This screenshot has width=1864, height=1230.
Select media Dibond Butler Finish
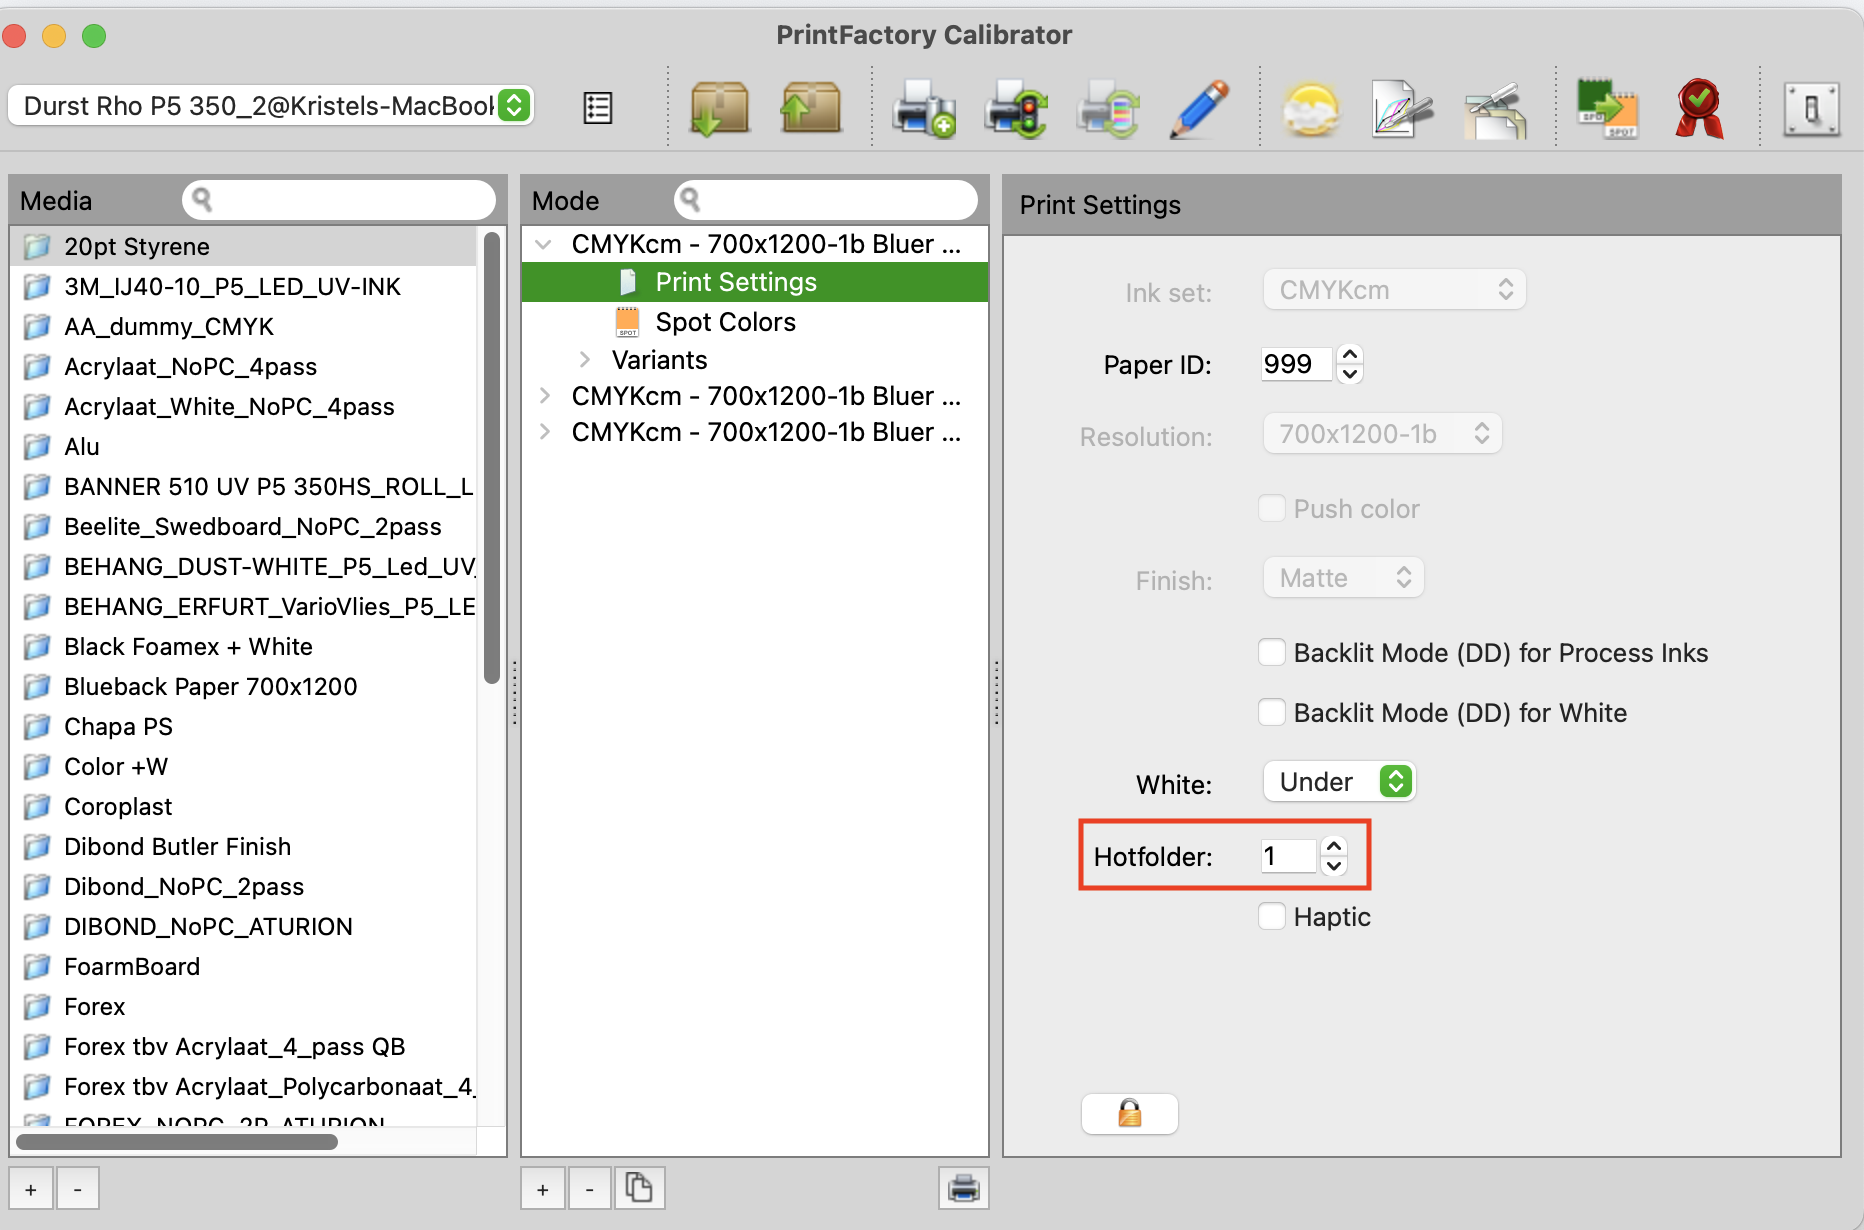tap(243, 846)
